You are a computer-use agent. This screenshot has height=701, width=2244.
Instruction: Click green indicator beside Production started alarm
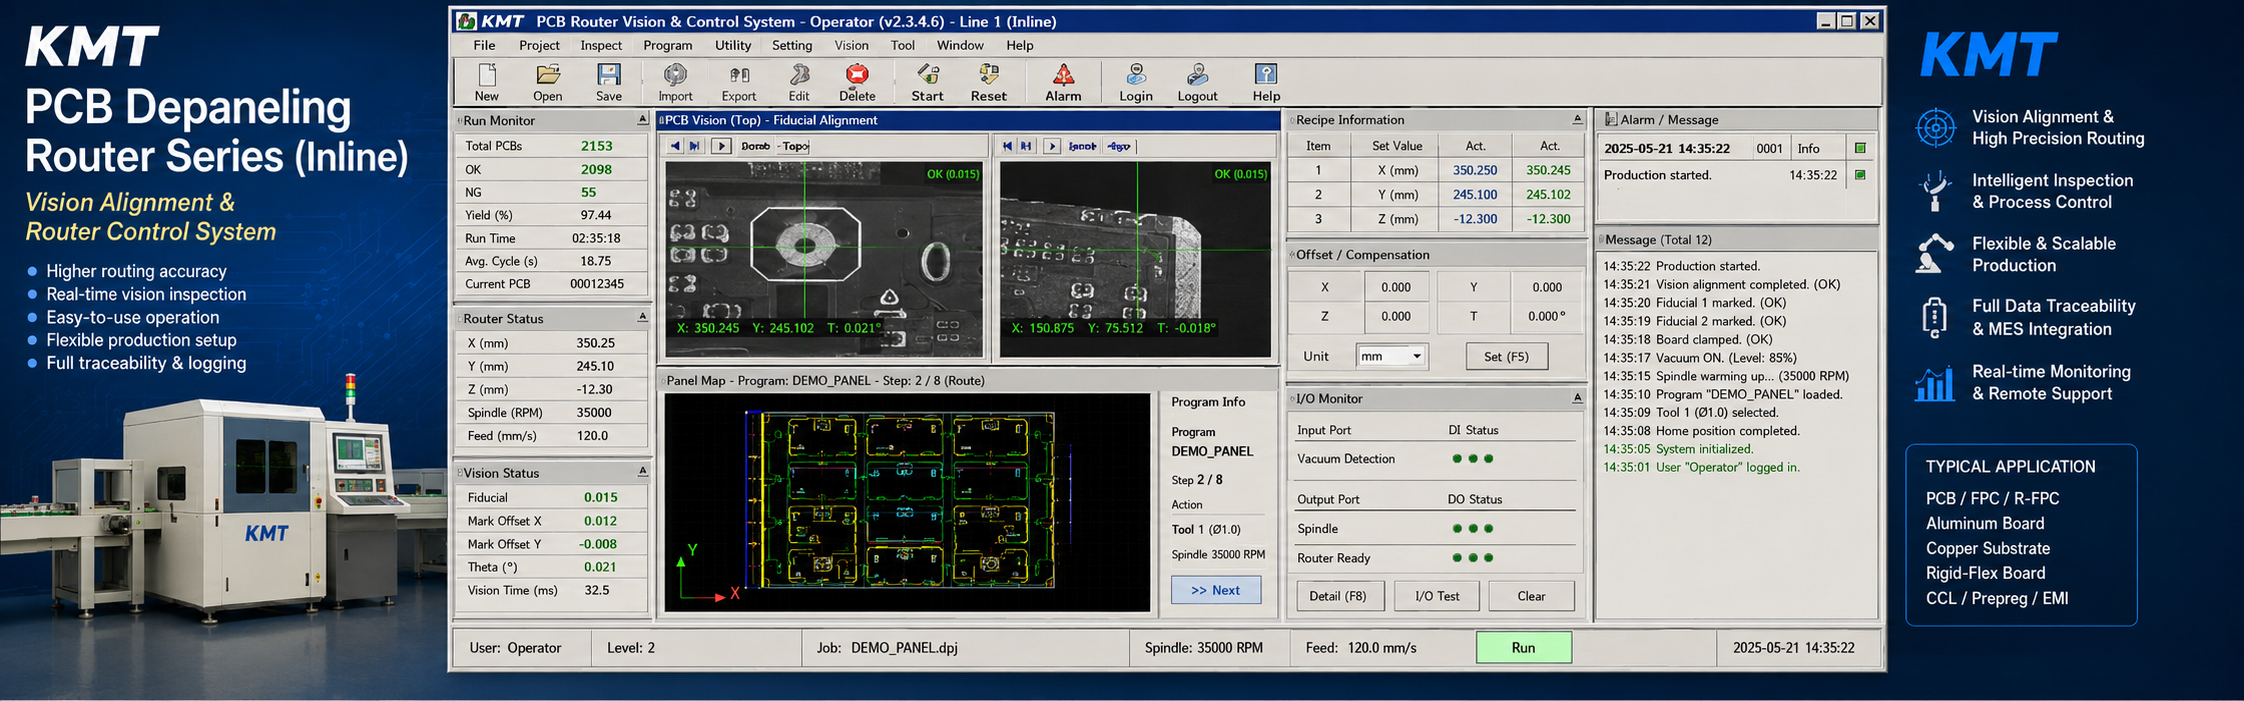[x=1860, y=174]
